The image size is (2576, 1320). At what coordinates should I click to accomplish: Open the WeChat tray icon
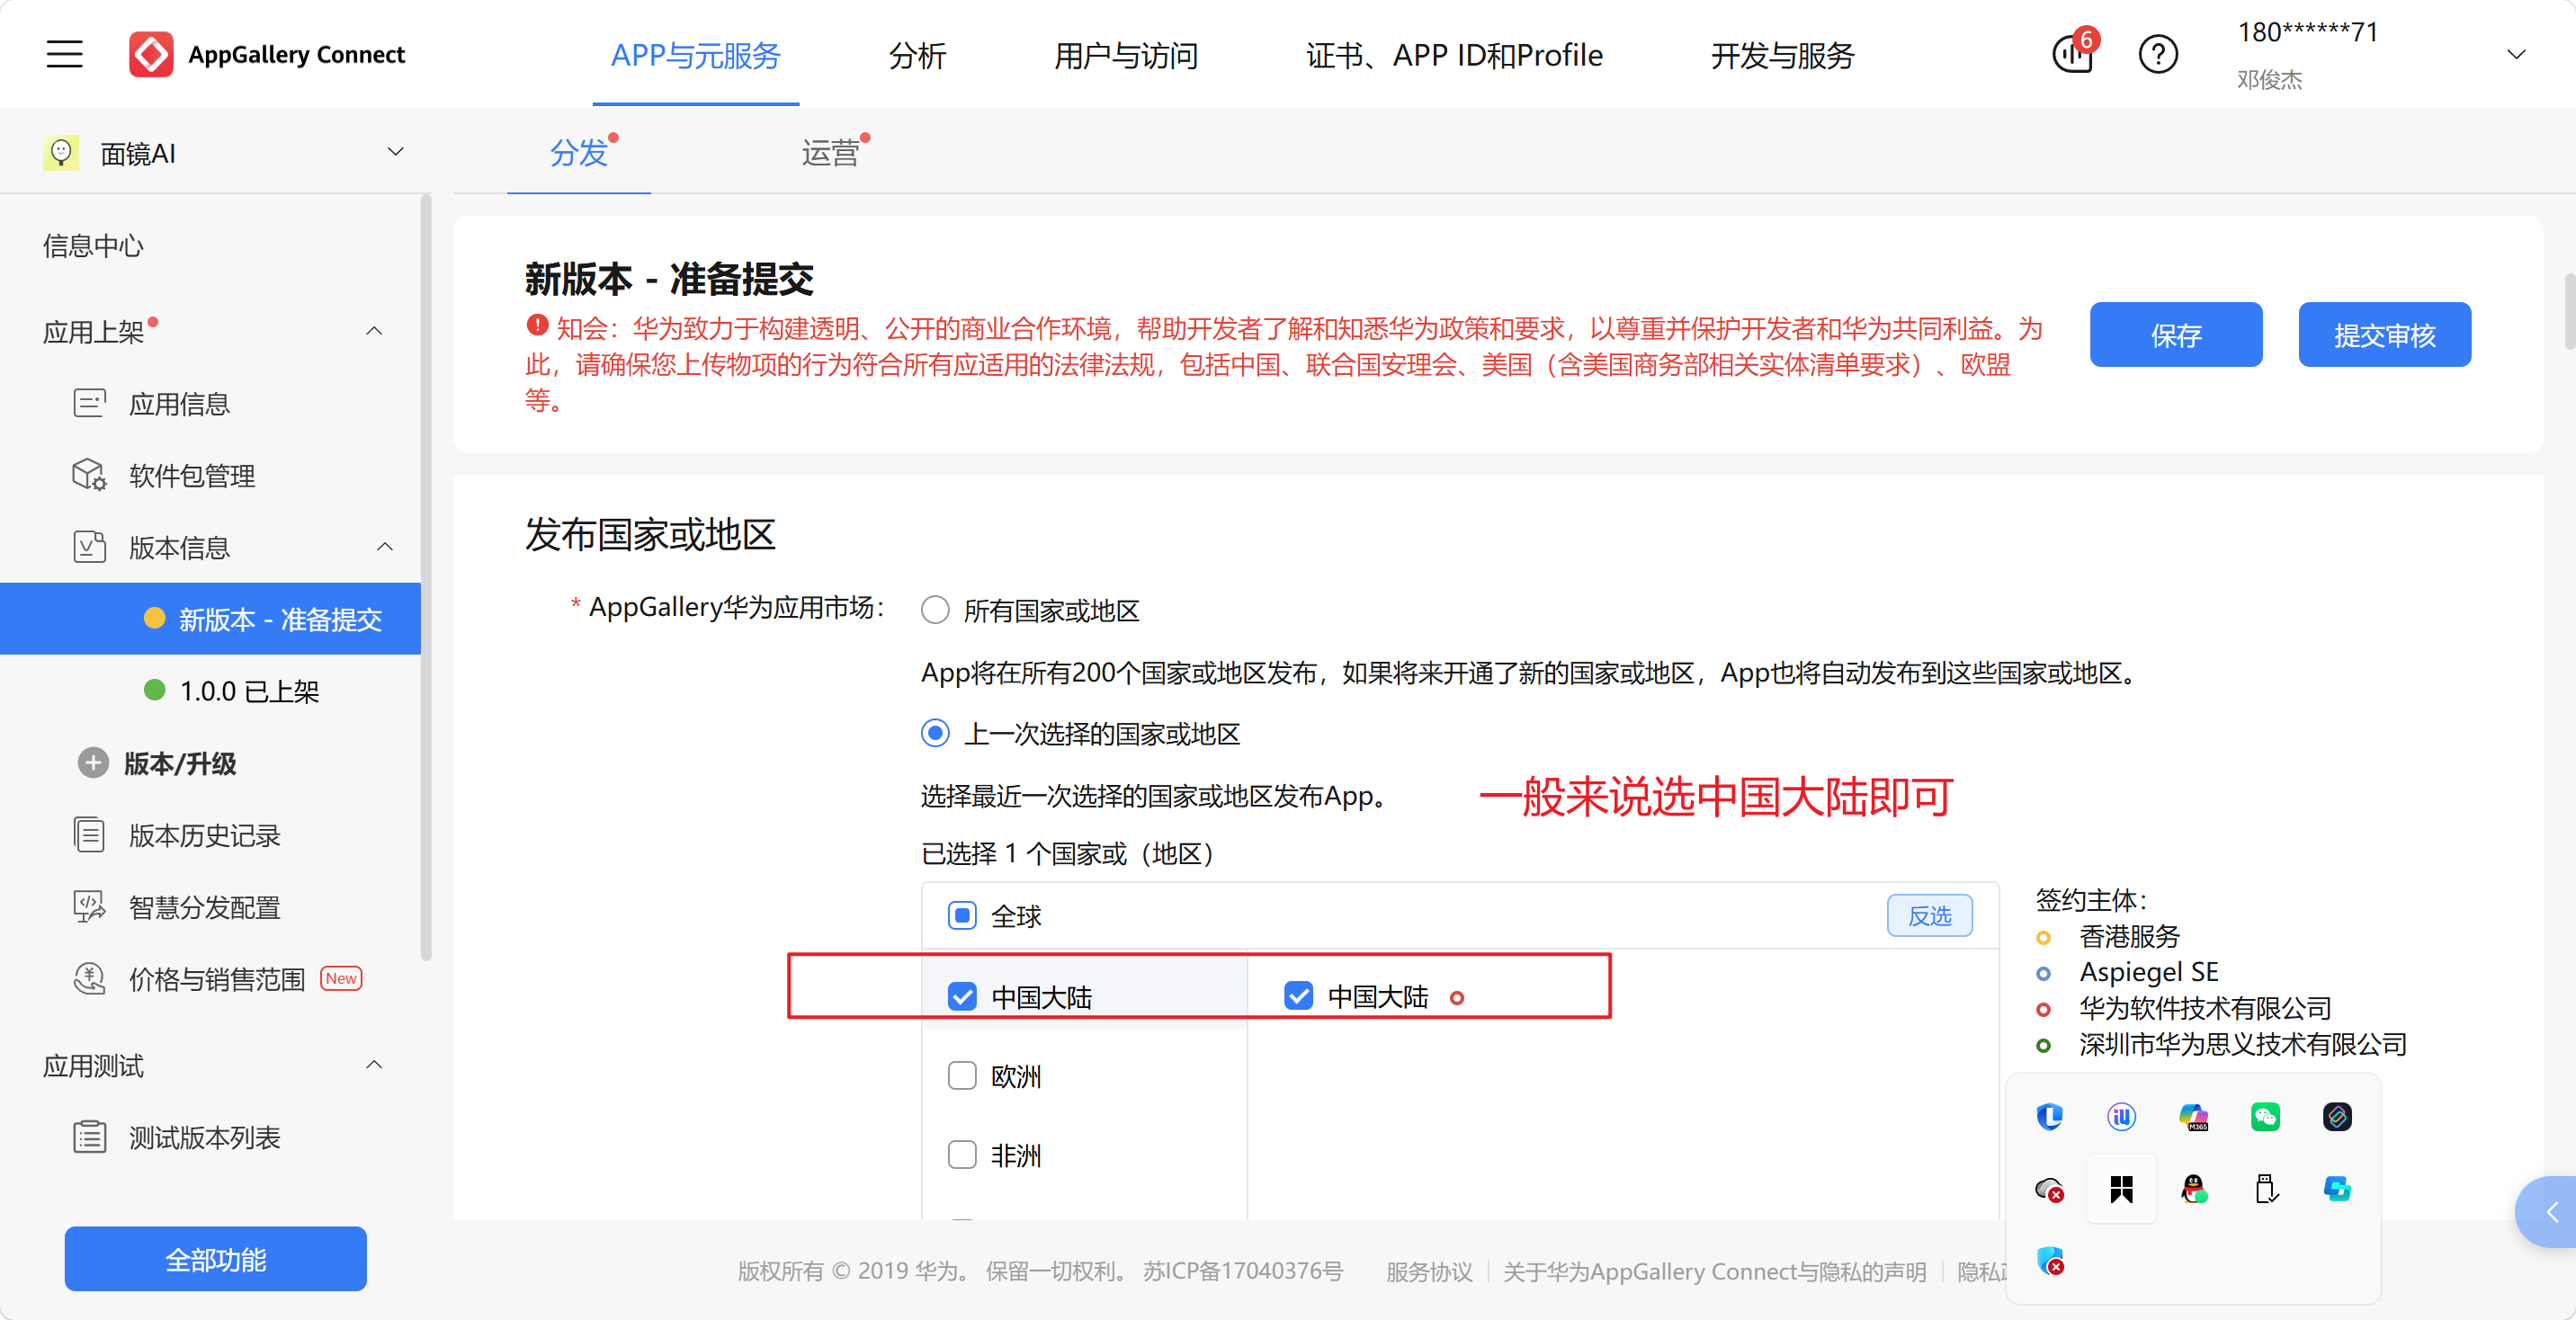[2265, 1116]
